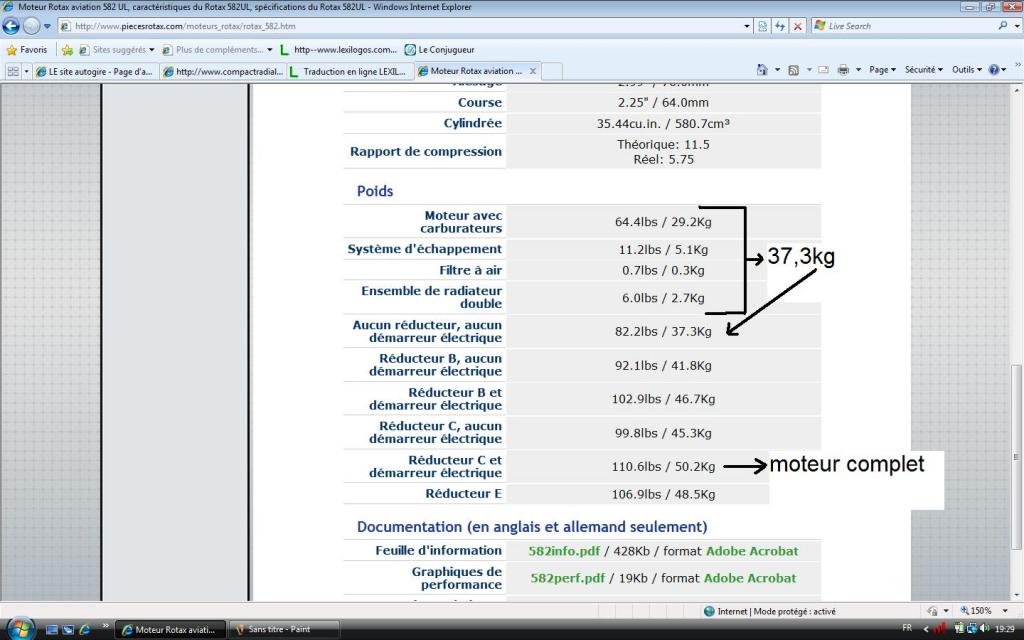Viewport: 1024px width, 640px height.
Task: Show hidden tray icons arrow
Action: tap(925, 629)
